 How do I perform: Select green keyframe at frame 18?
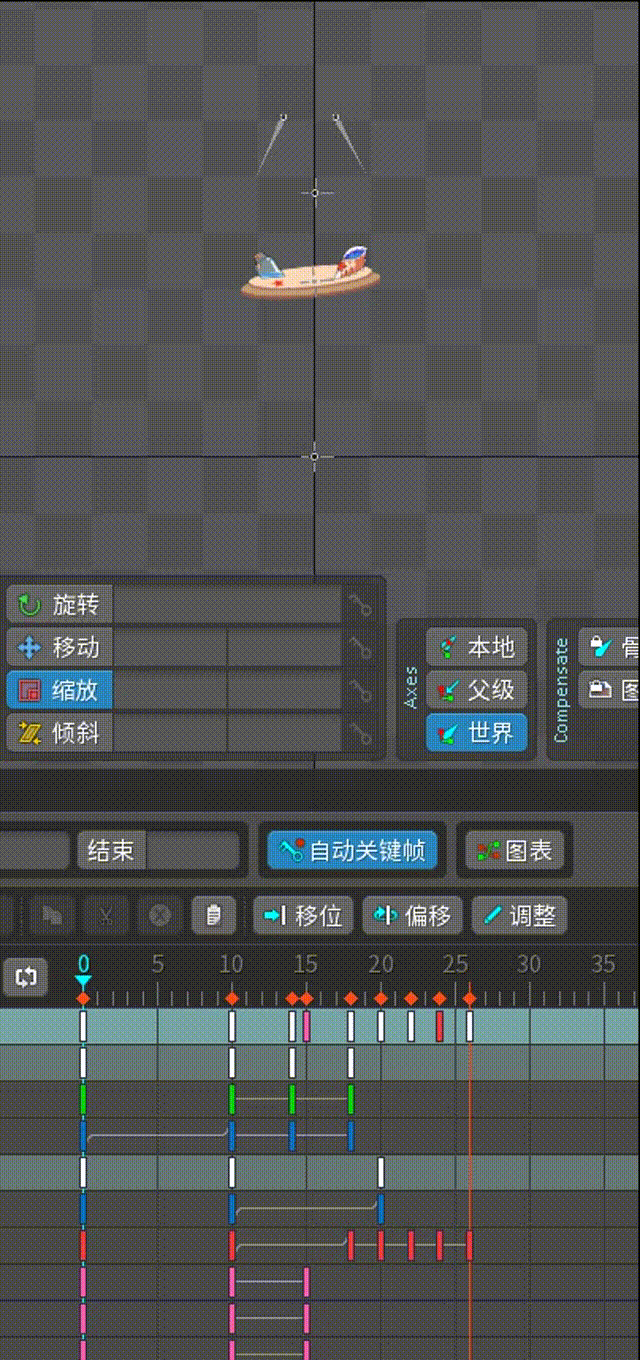pyautogui.click(x=351, y=1099)
